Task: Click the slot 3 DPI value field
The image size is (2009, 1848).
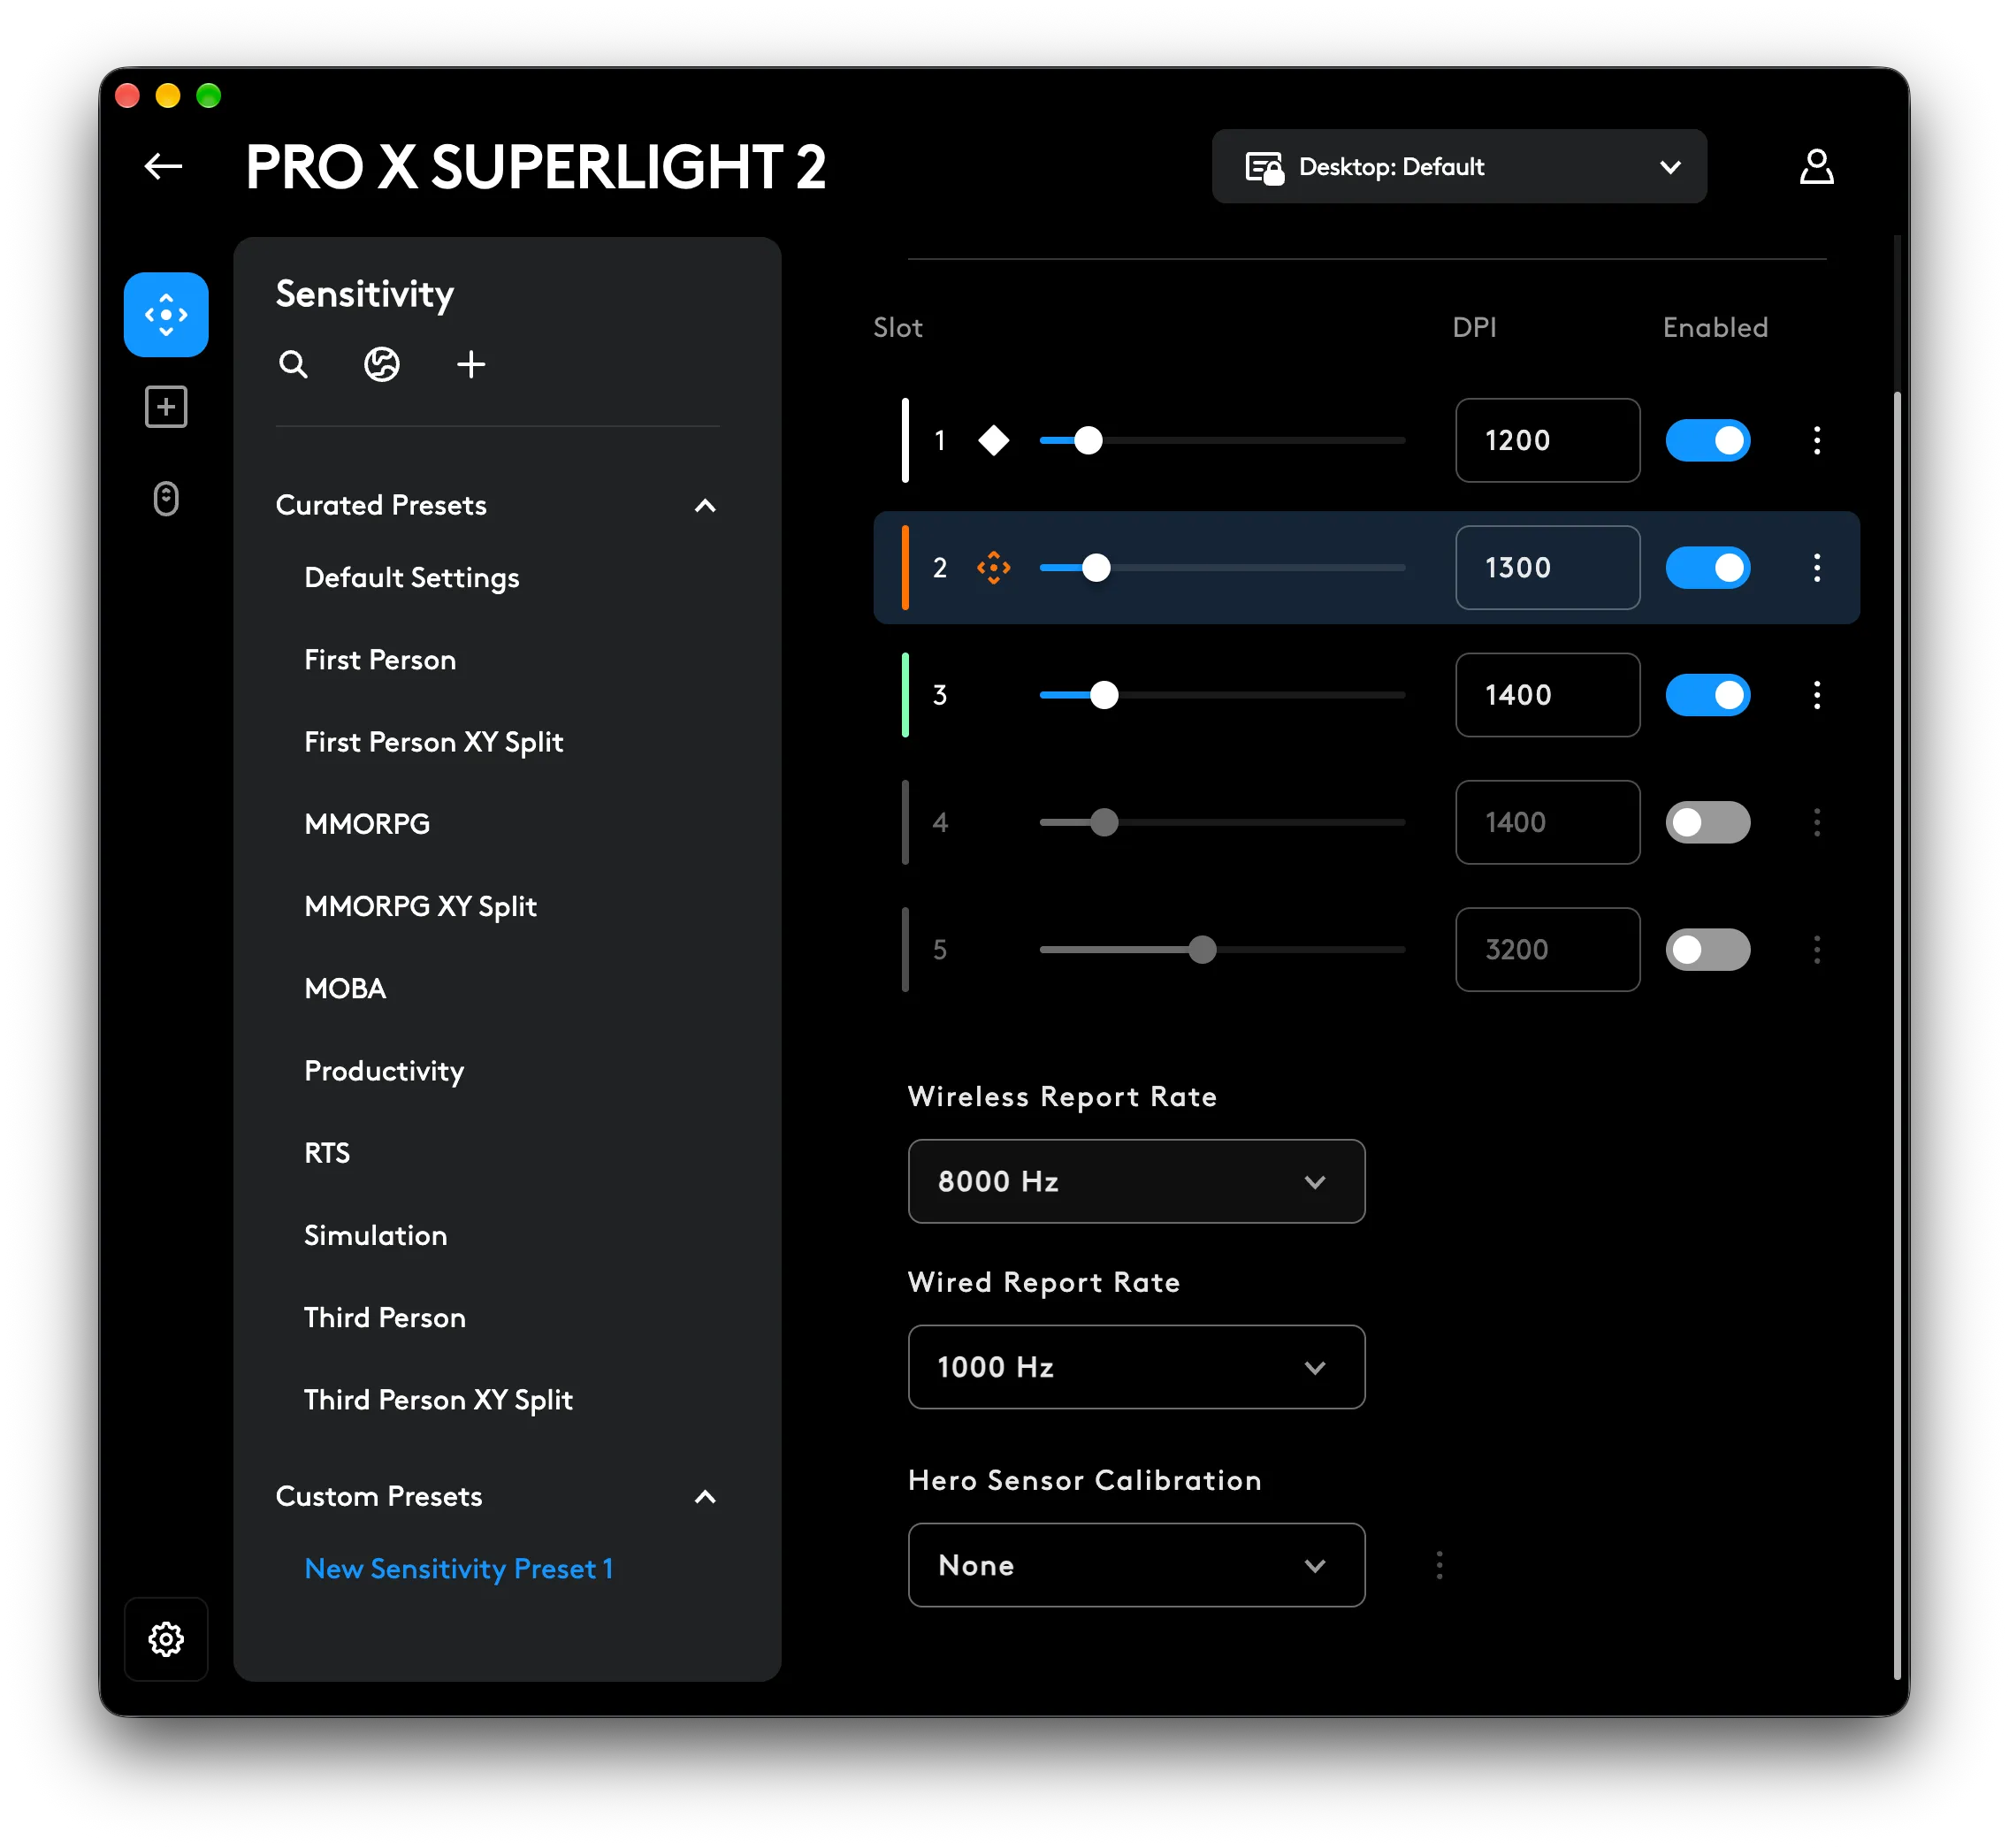Action: pos(1547,694)
